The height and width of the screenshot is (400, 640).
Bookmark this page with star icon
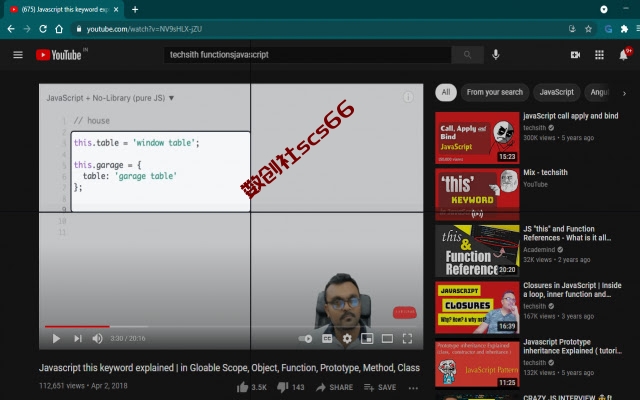coord(588,29)
